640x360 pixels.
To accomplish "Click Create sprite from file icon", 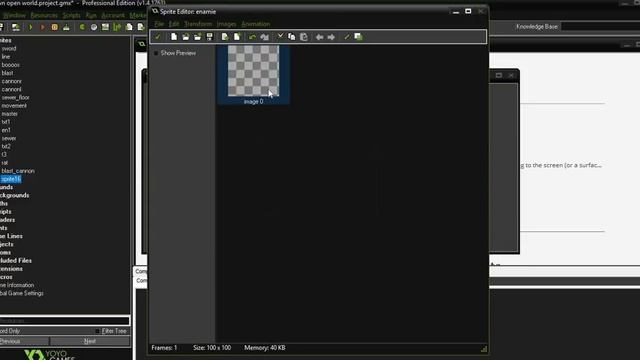I will click(x=186, y=37).
